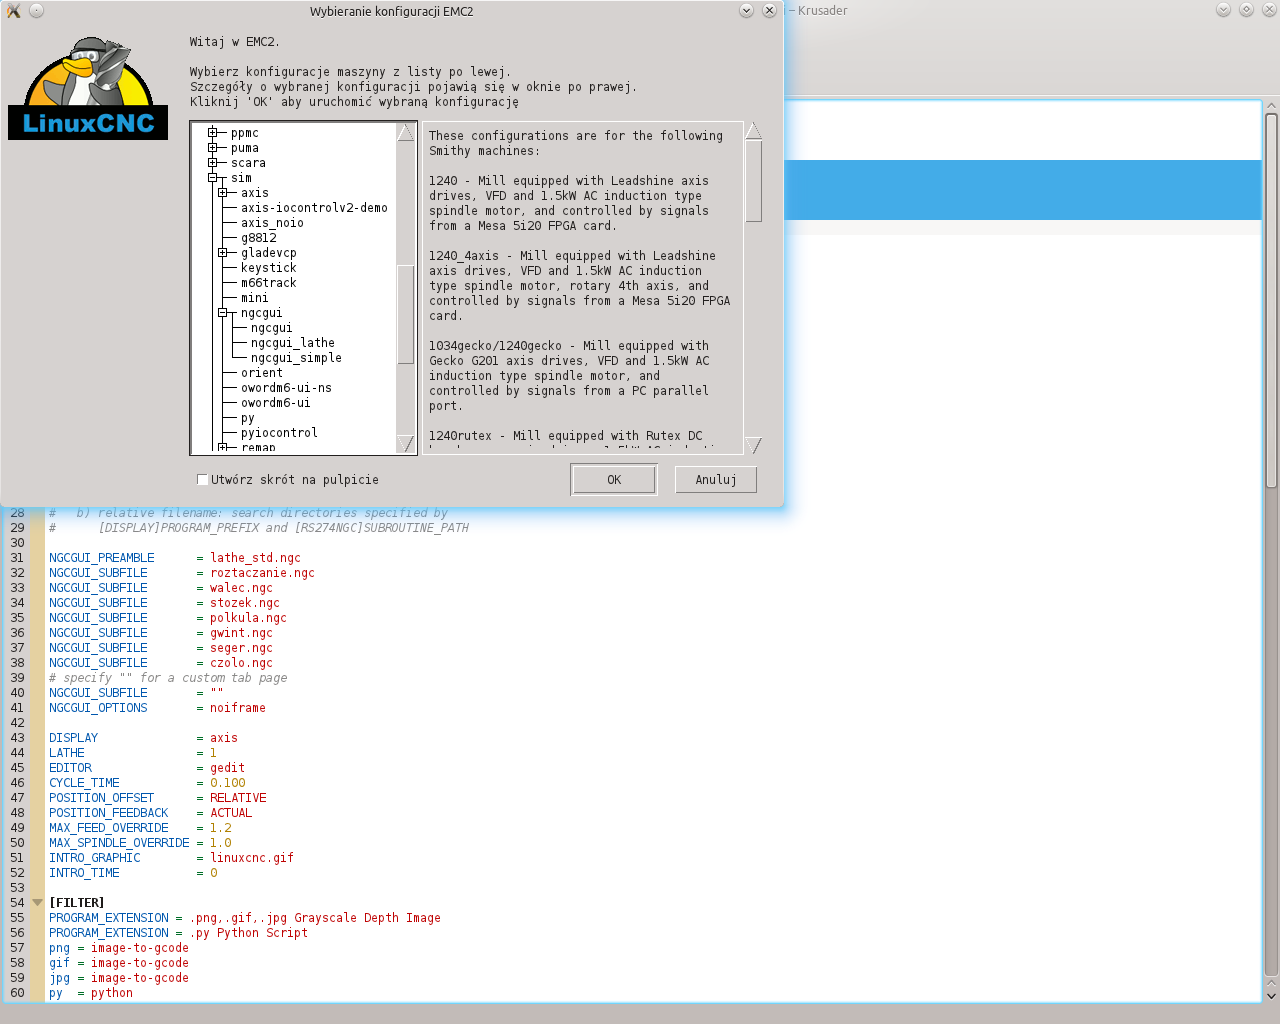Click 'linuxcnc.gif' value in editor
1280x1024 pixels.
click(x=252, y=858)
